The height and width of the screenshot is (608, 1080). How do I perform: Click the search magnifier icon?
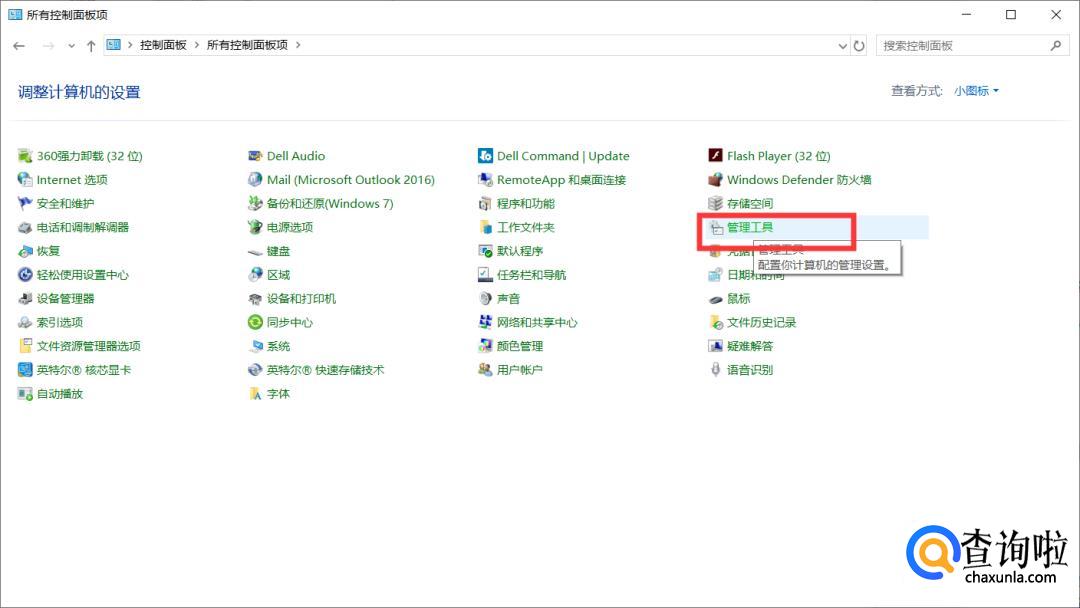(x=1056, y=45)
